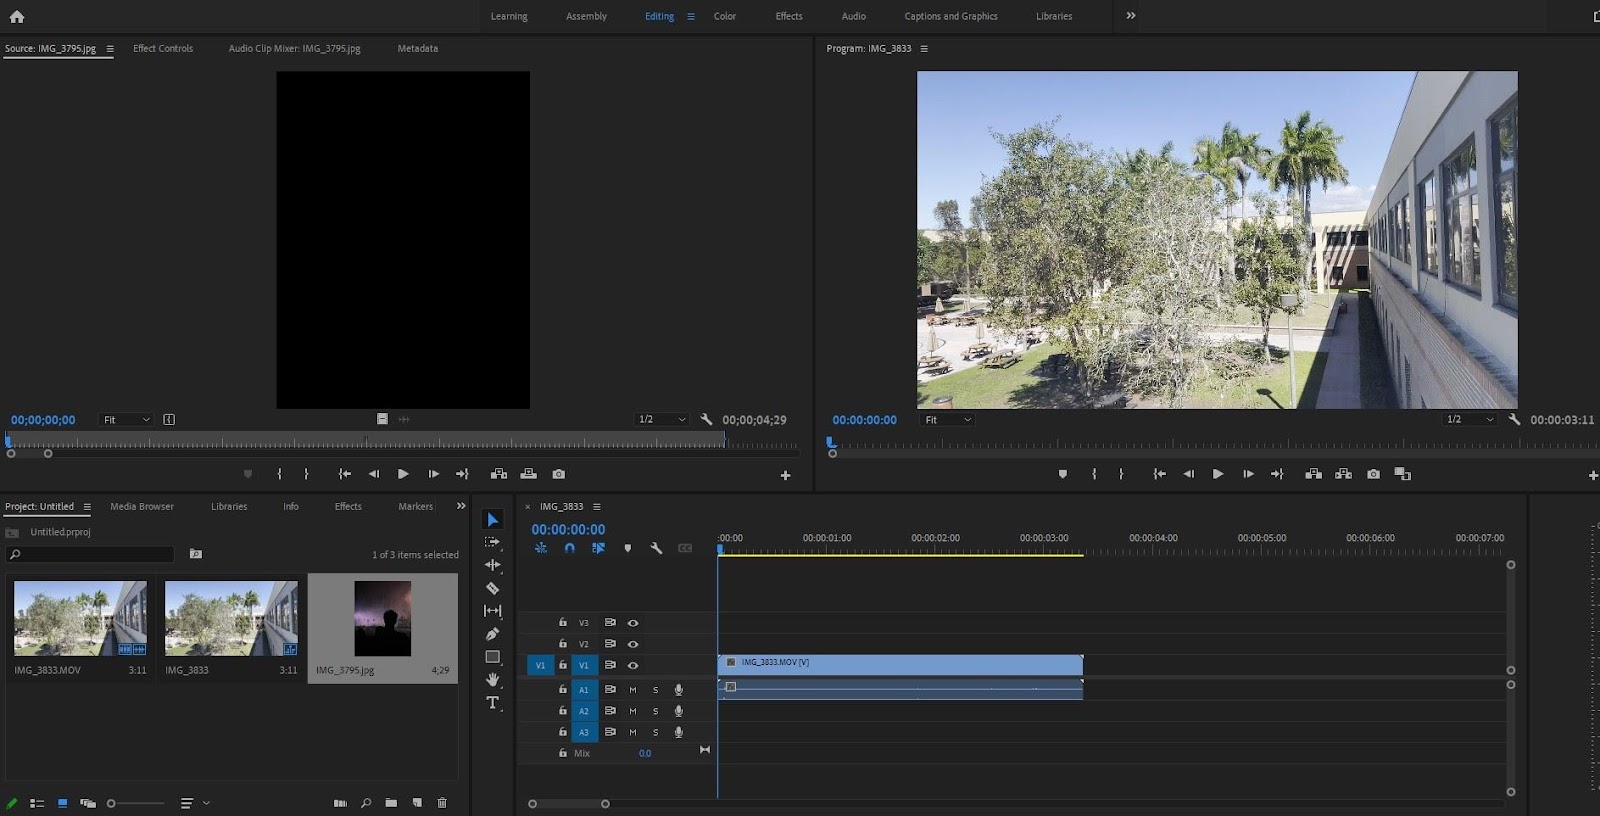Click the Home icon
The width and height of the screenshot is (1600, 816).
coord(17,16)
